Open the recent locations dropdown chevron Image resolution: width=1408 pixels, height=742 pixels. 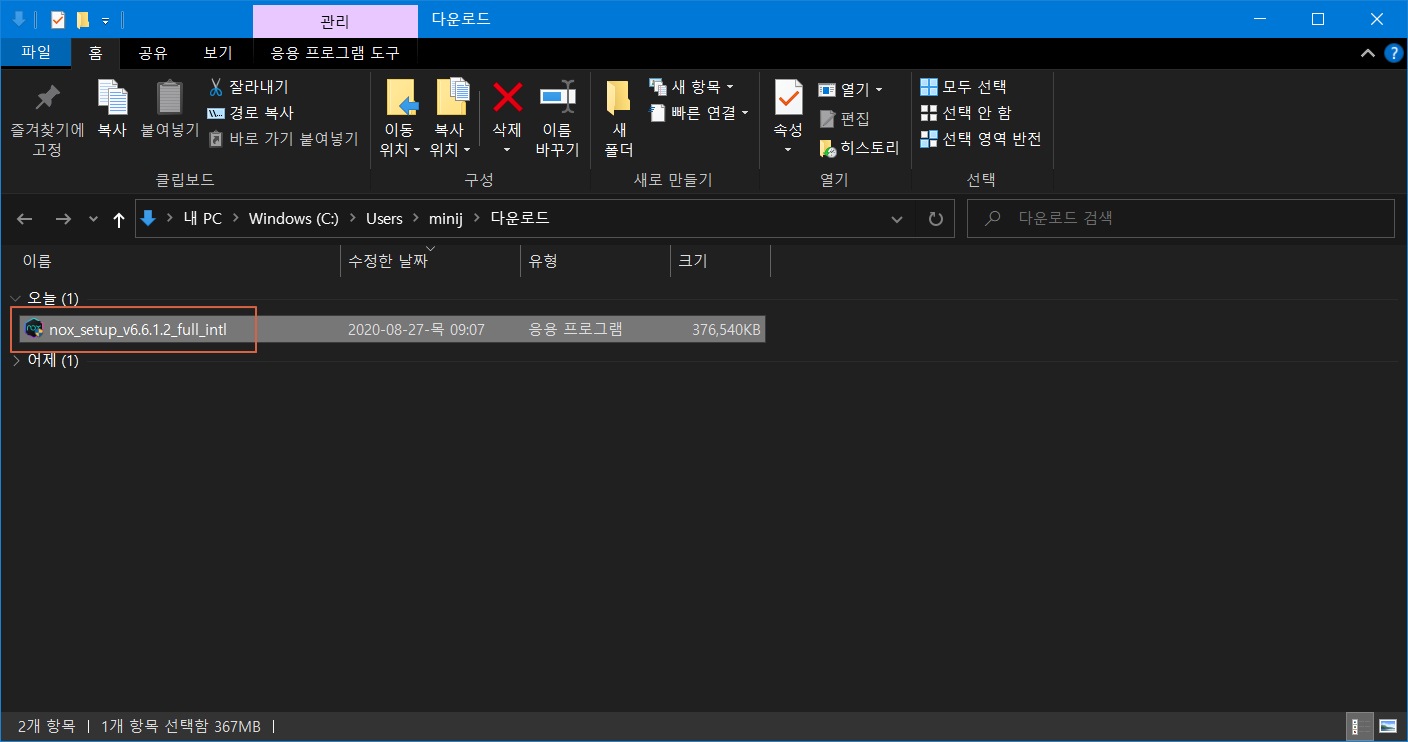coord(93,219)
